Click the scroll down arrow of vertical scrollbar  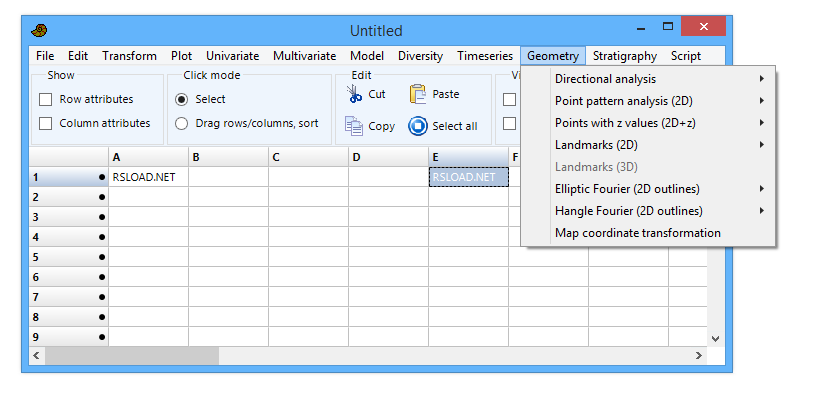pyautogui.click(x=714, y=339)
